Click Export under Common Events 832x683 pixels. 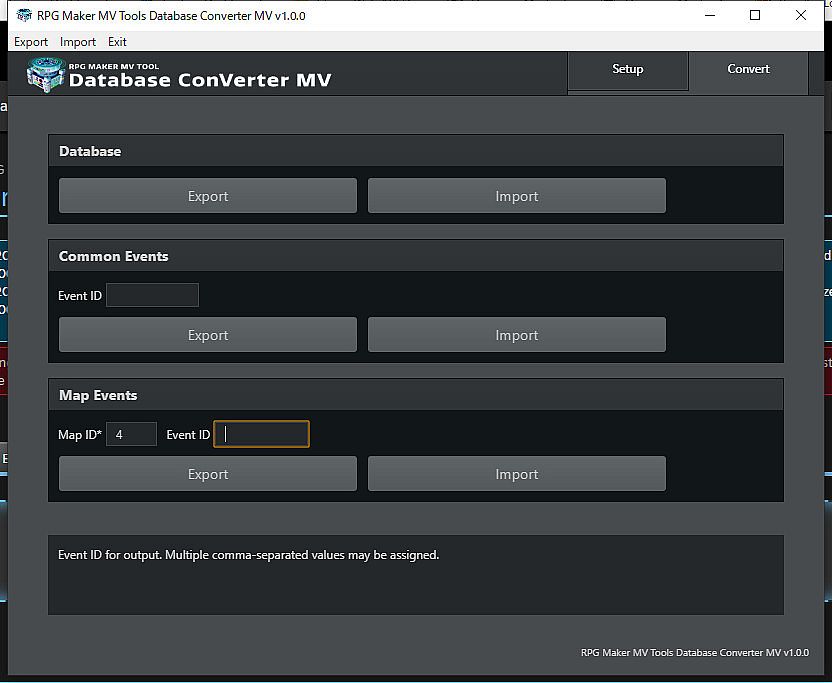tap(208, 335)
